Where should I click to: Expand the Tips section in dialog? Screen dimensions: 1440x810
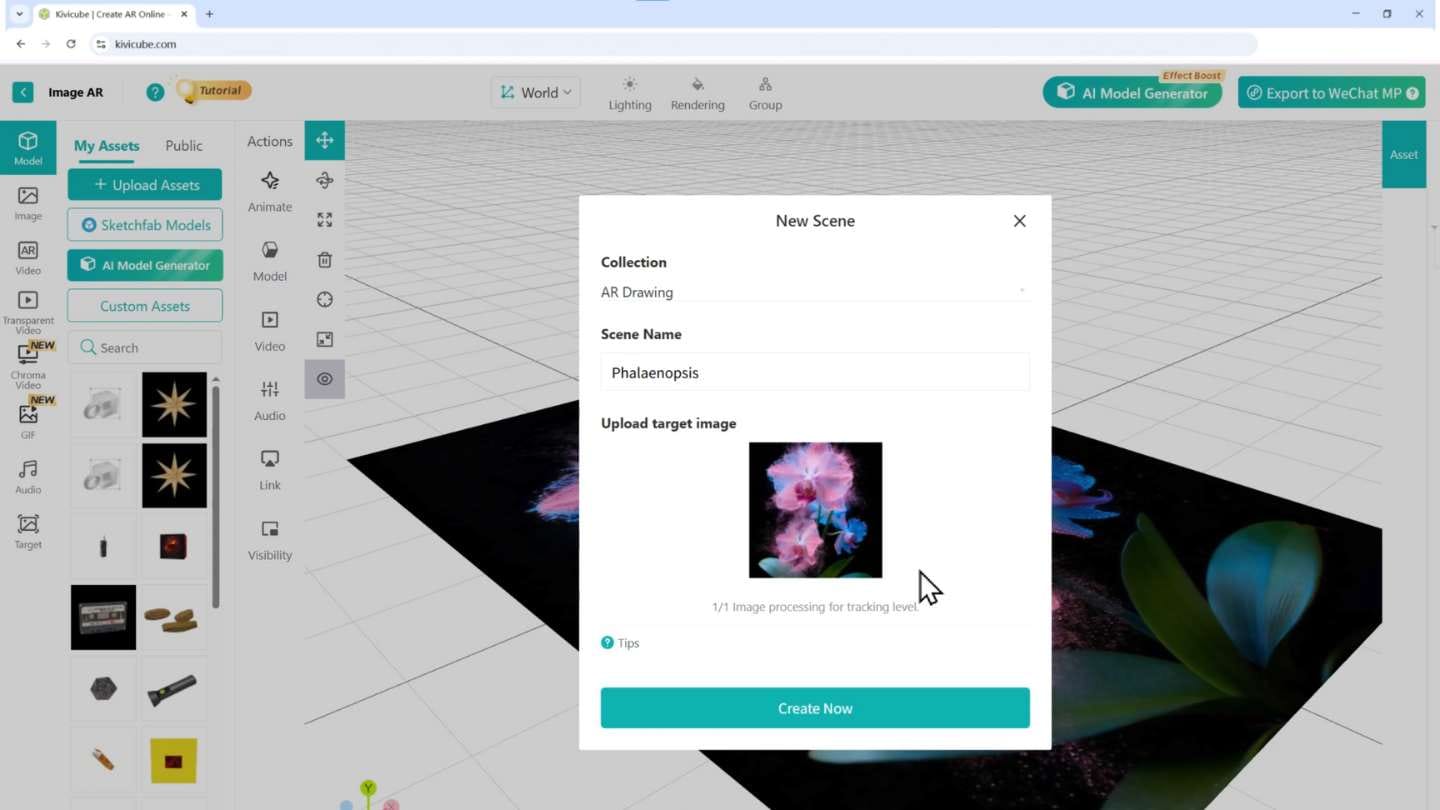pos(620,643)
